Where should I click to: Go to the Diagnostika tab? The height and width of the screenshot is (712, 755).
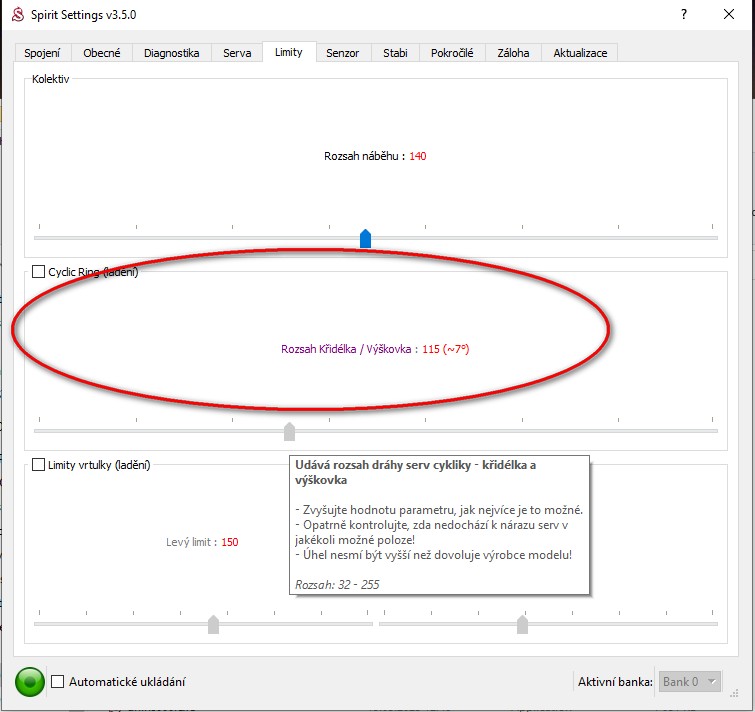coord(171,53)
